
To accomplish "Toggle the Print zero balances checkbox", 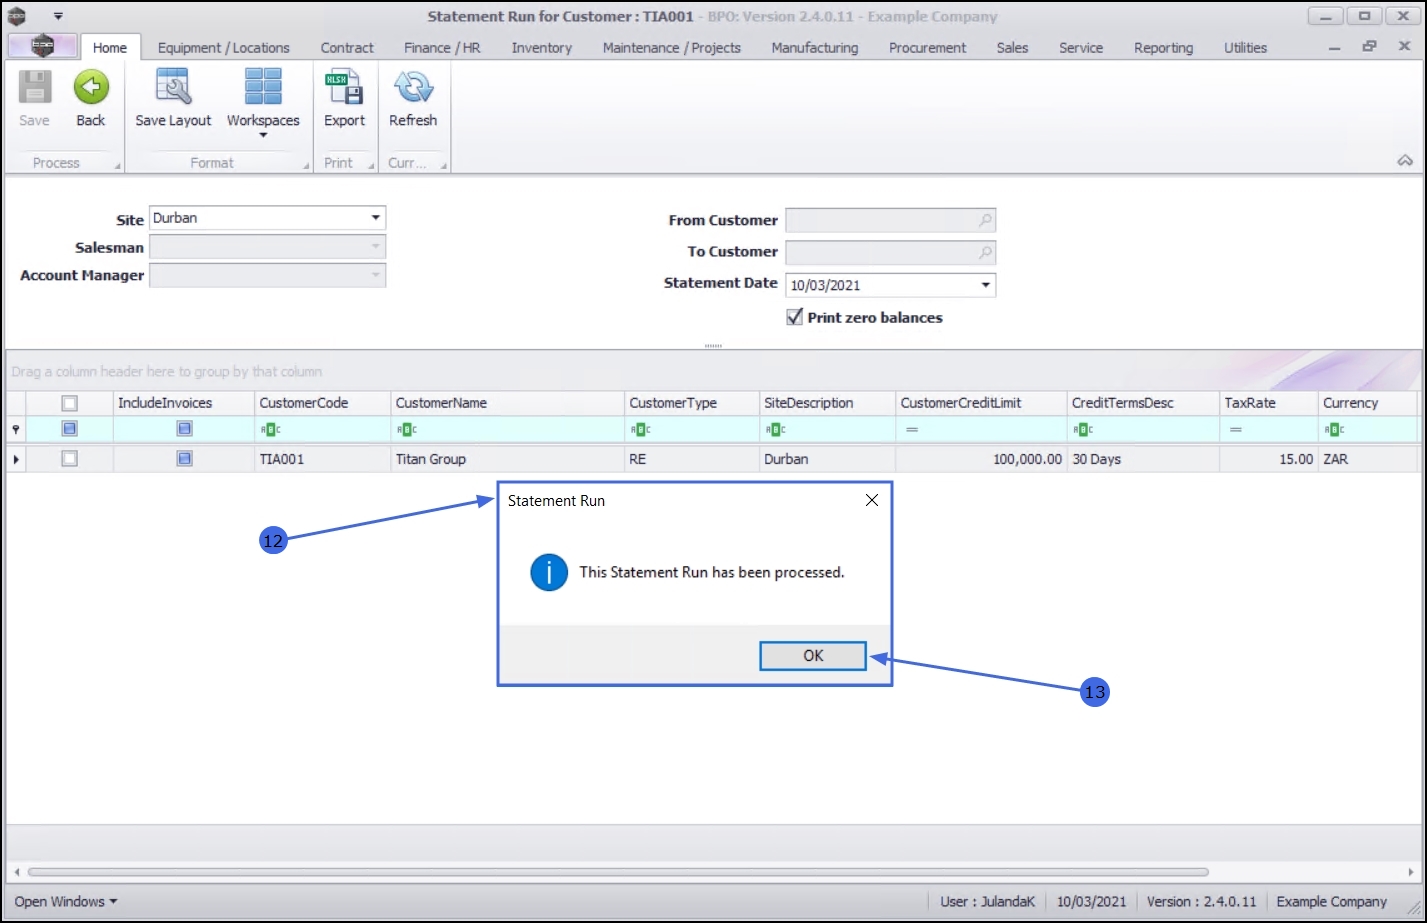I will click(795, 317).
